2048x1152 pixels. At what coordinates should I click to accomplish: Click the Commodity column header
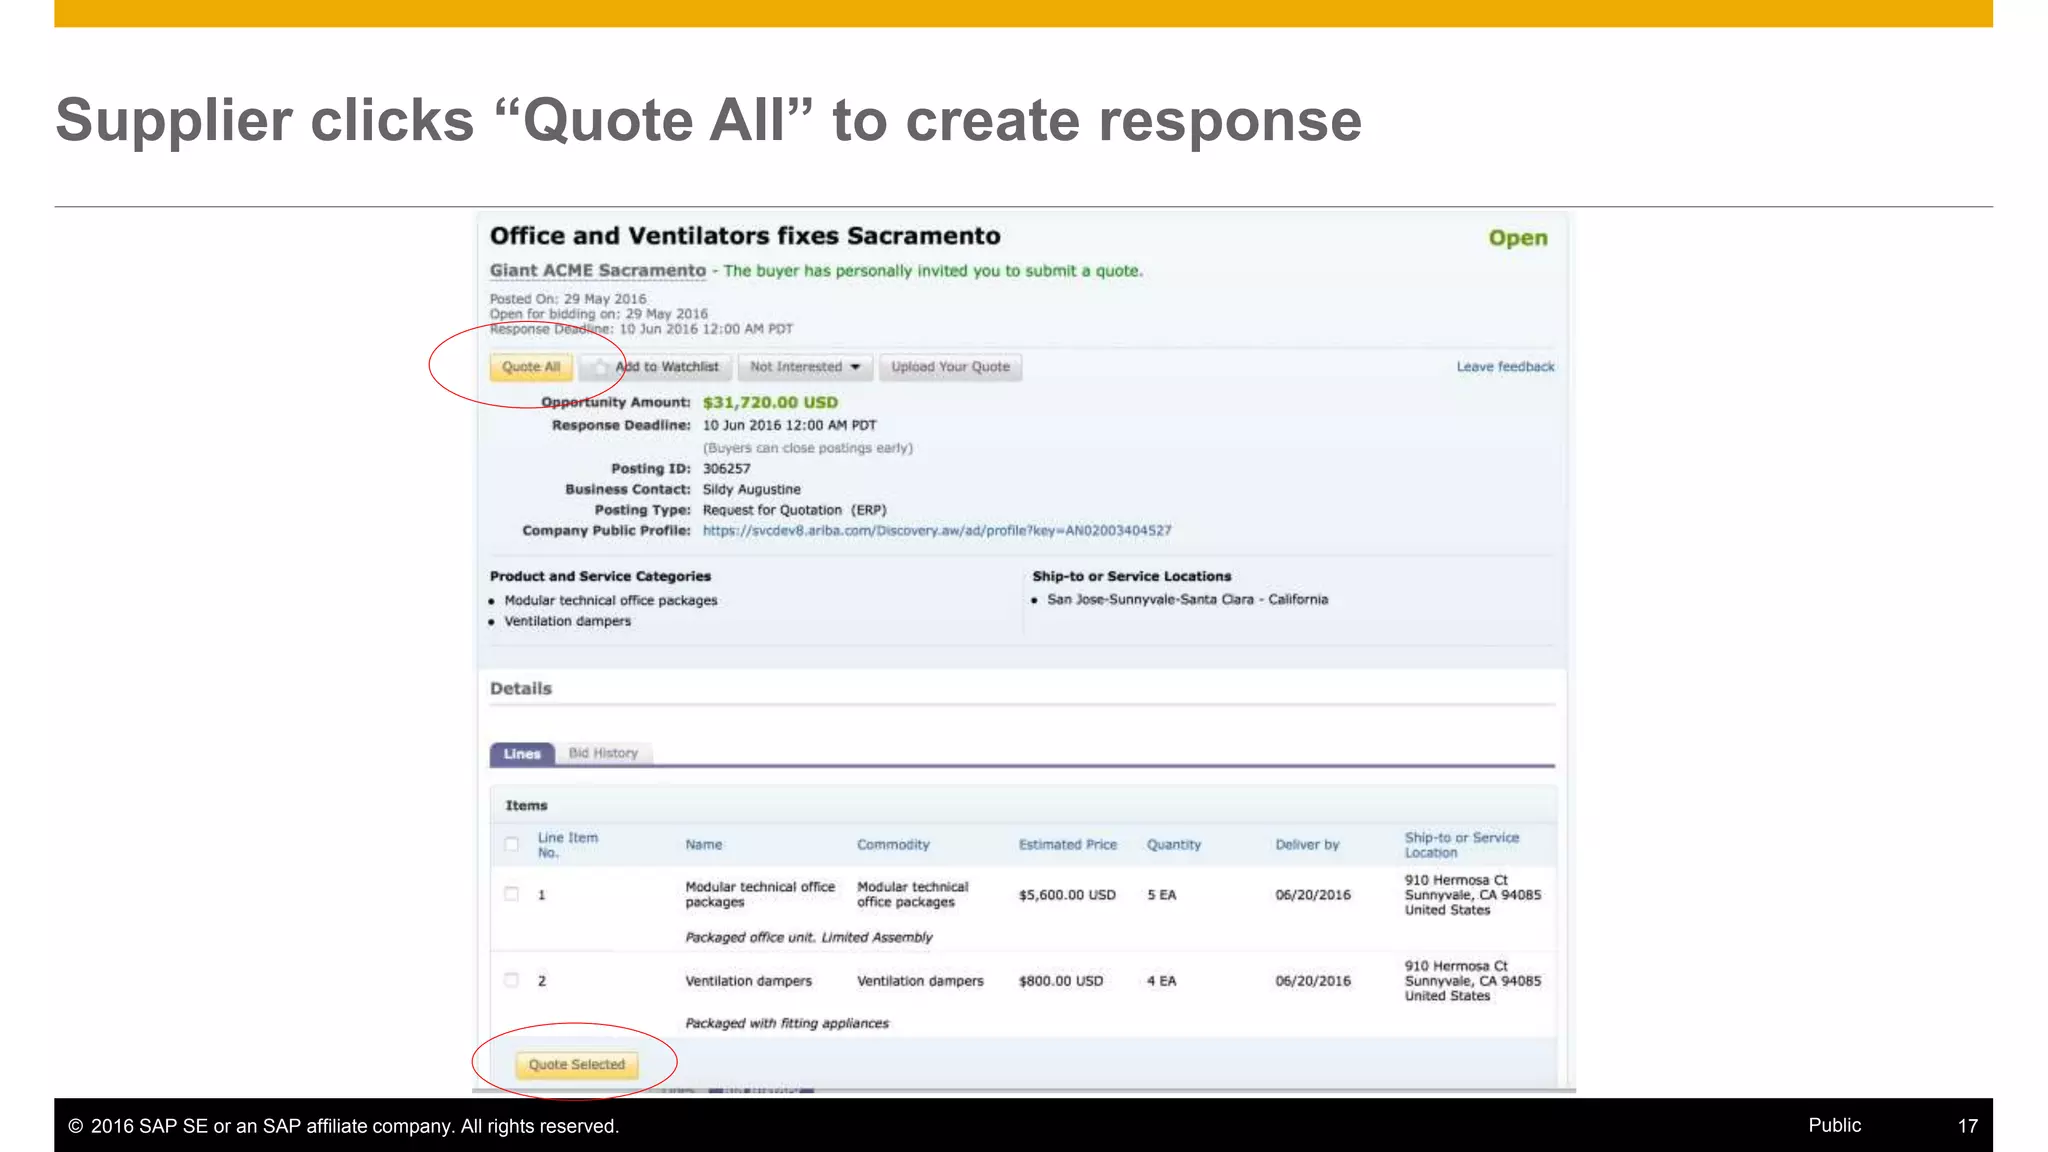(893, 845)
